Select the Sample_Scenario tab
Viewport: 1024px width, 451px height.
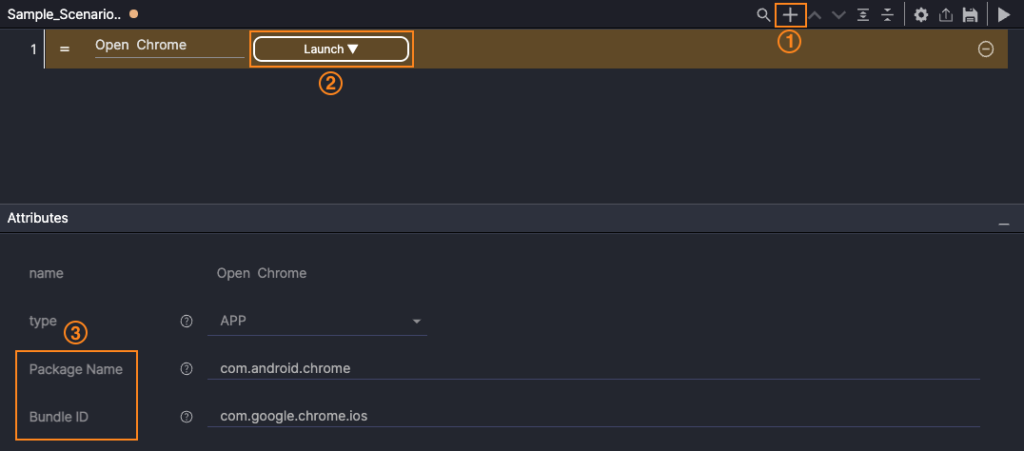pos(64,14)
